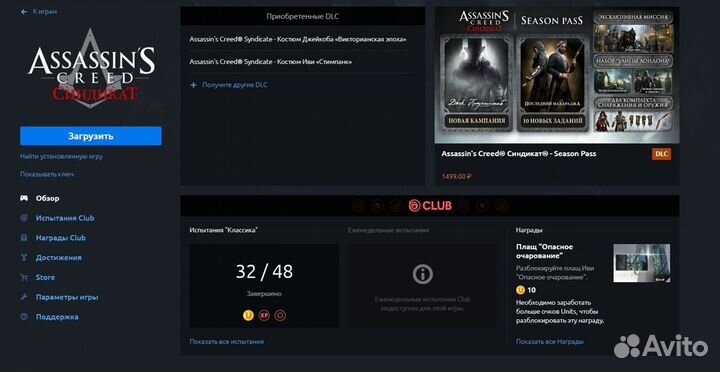Select the Обзор menu item
The height and width of the screenshot is (372, 720).
pyautogui.click(x=47, y=198)
